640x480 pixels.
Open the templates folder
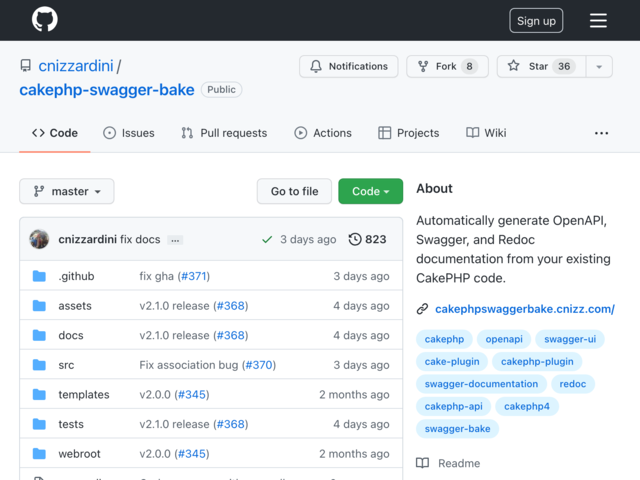tap(84, 395)
